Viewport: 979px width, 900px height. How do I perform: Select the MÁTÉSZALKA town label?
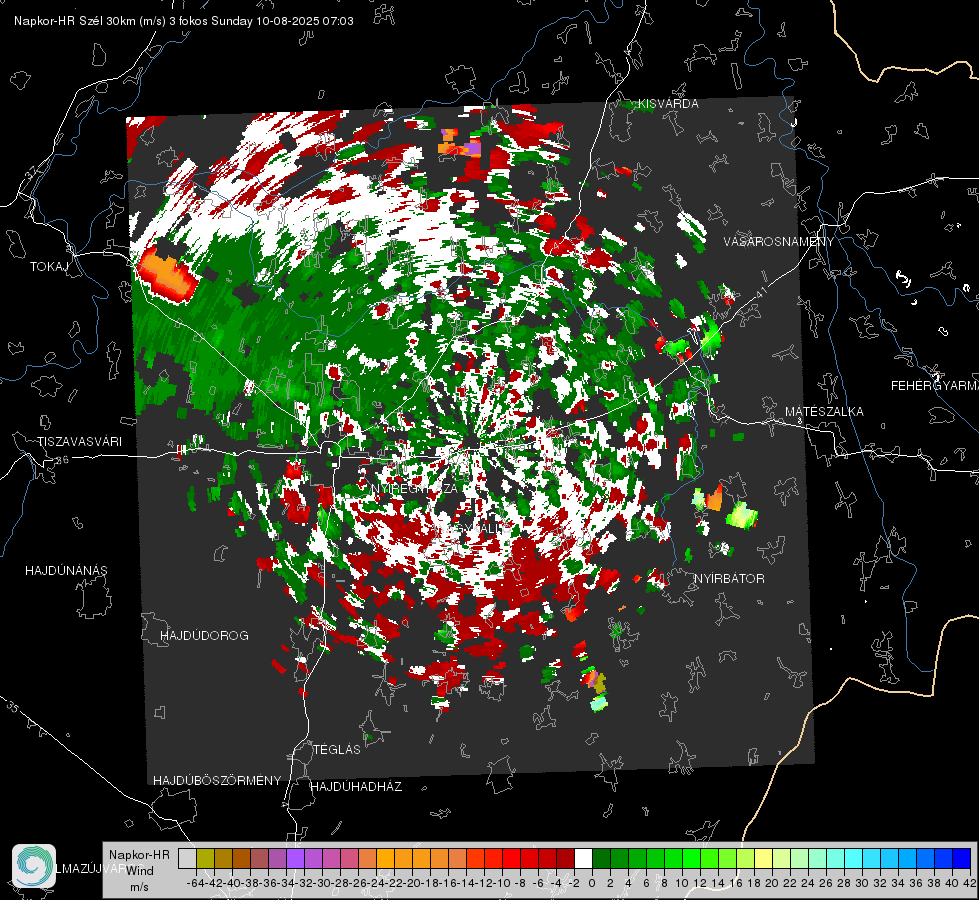(824, 412)
